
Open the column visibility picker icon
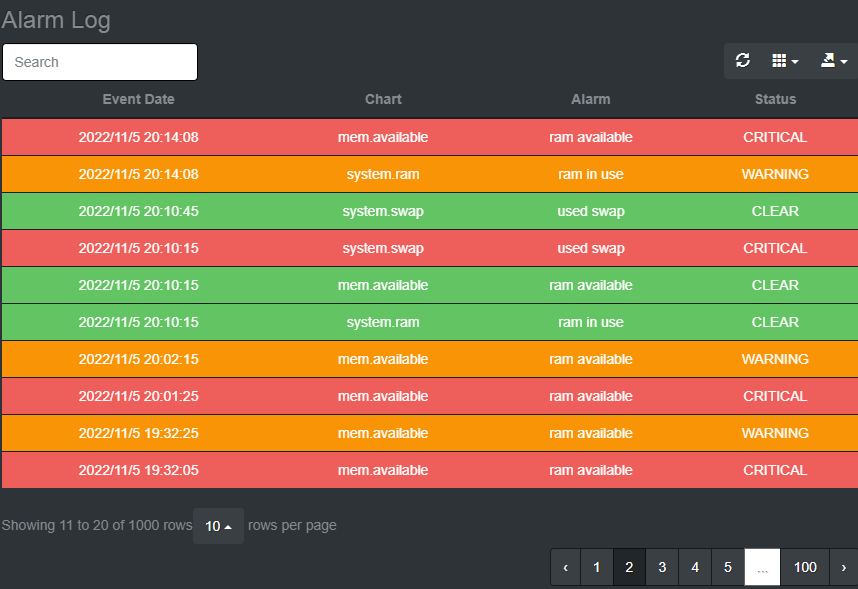pyautogui.click(x=780, y=60)
